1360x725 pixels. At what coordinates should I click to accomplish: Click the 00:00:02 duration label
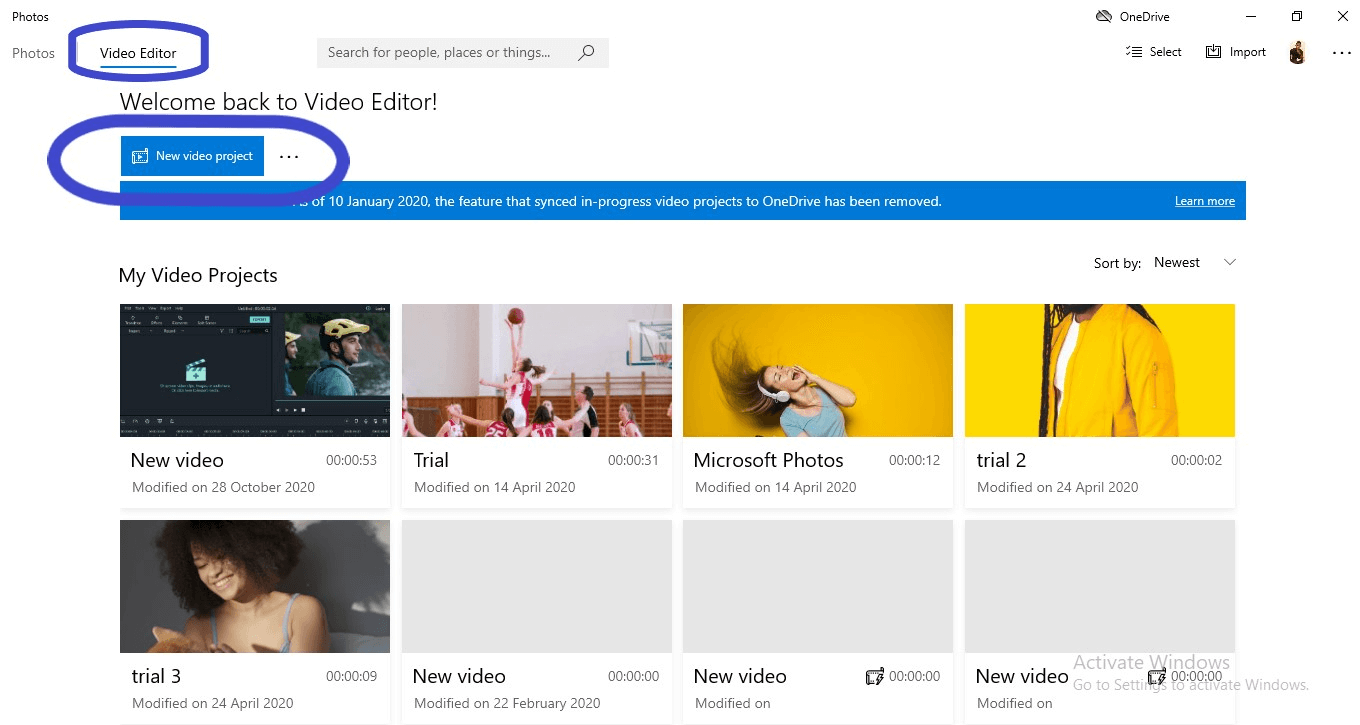(x=1196, y=460)
